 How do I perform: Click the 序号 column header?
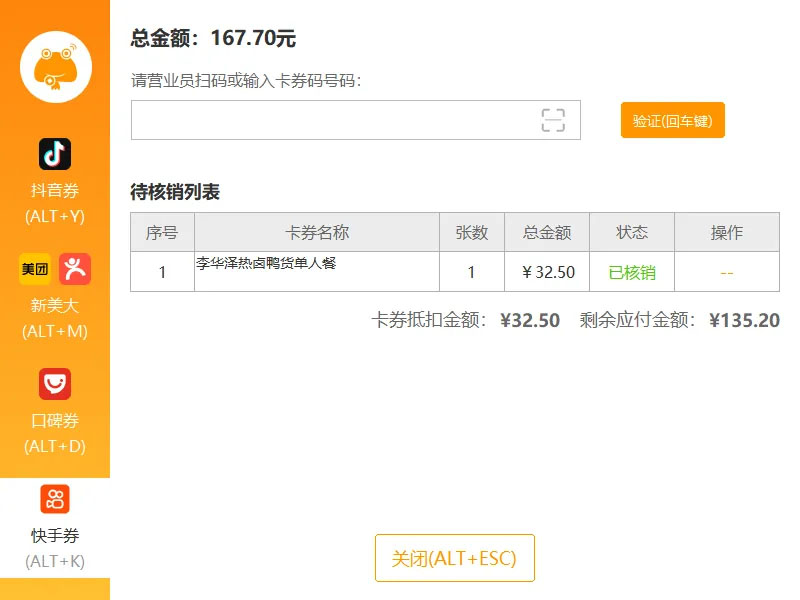(162, 232)
